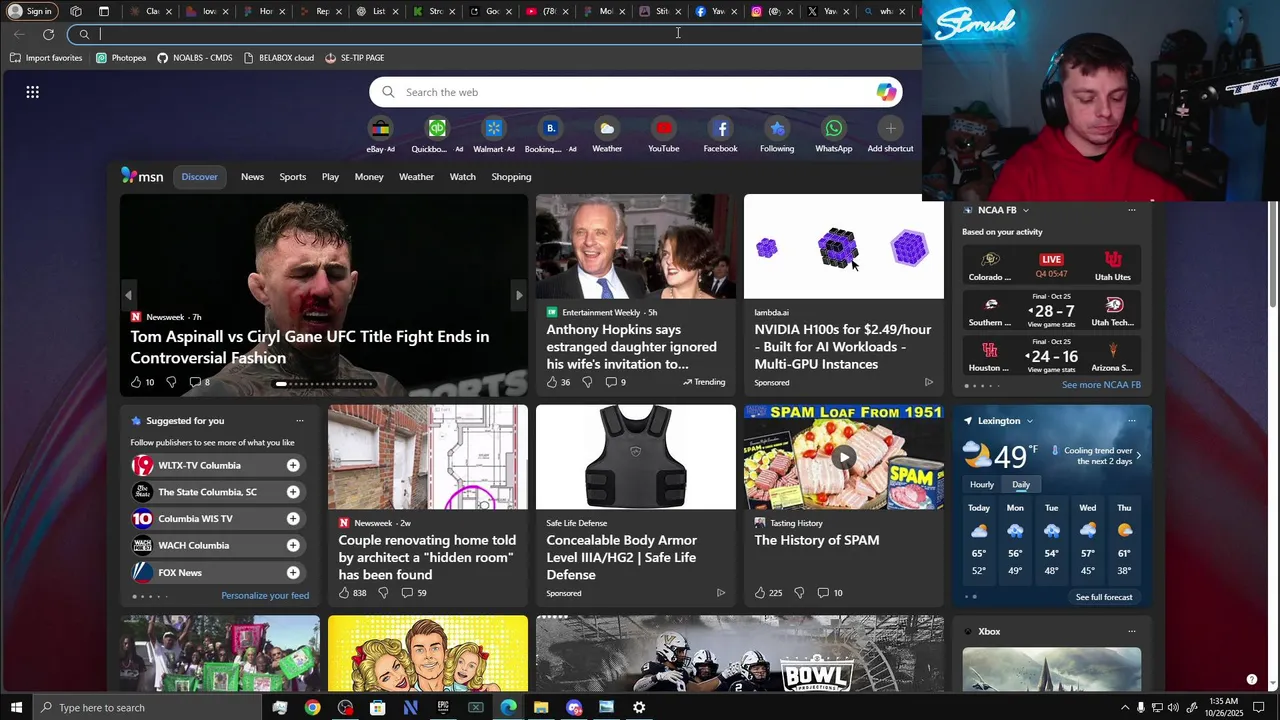Play the History of SPAM video
Screen dimensions: 1280x720
coord(844,457)
